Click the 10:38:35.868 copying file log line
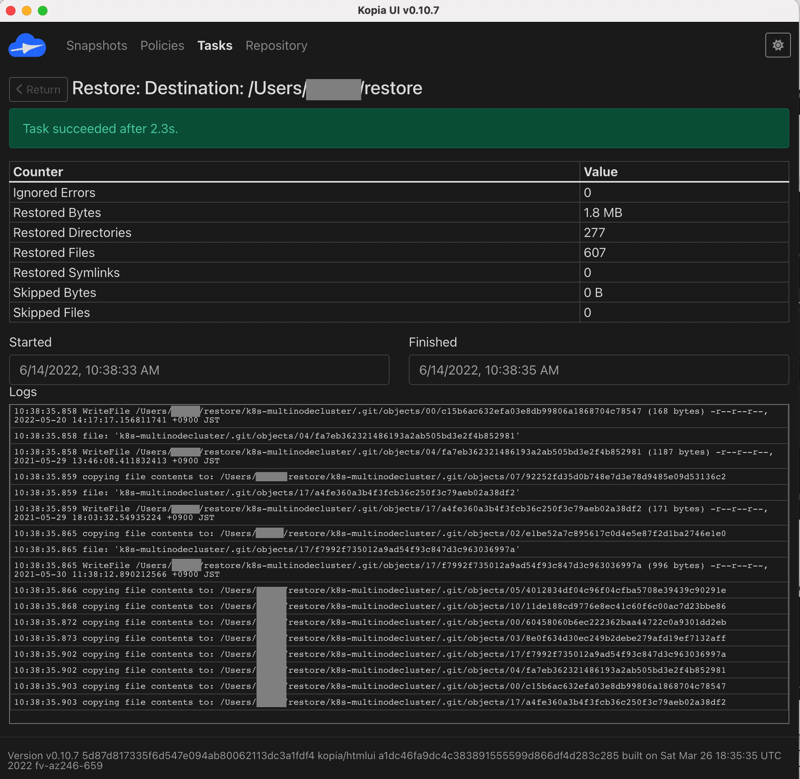800x779 pixels. coord(399,606)
